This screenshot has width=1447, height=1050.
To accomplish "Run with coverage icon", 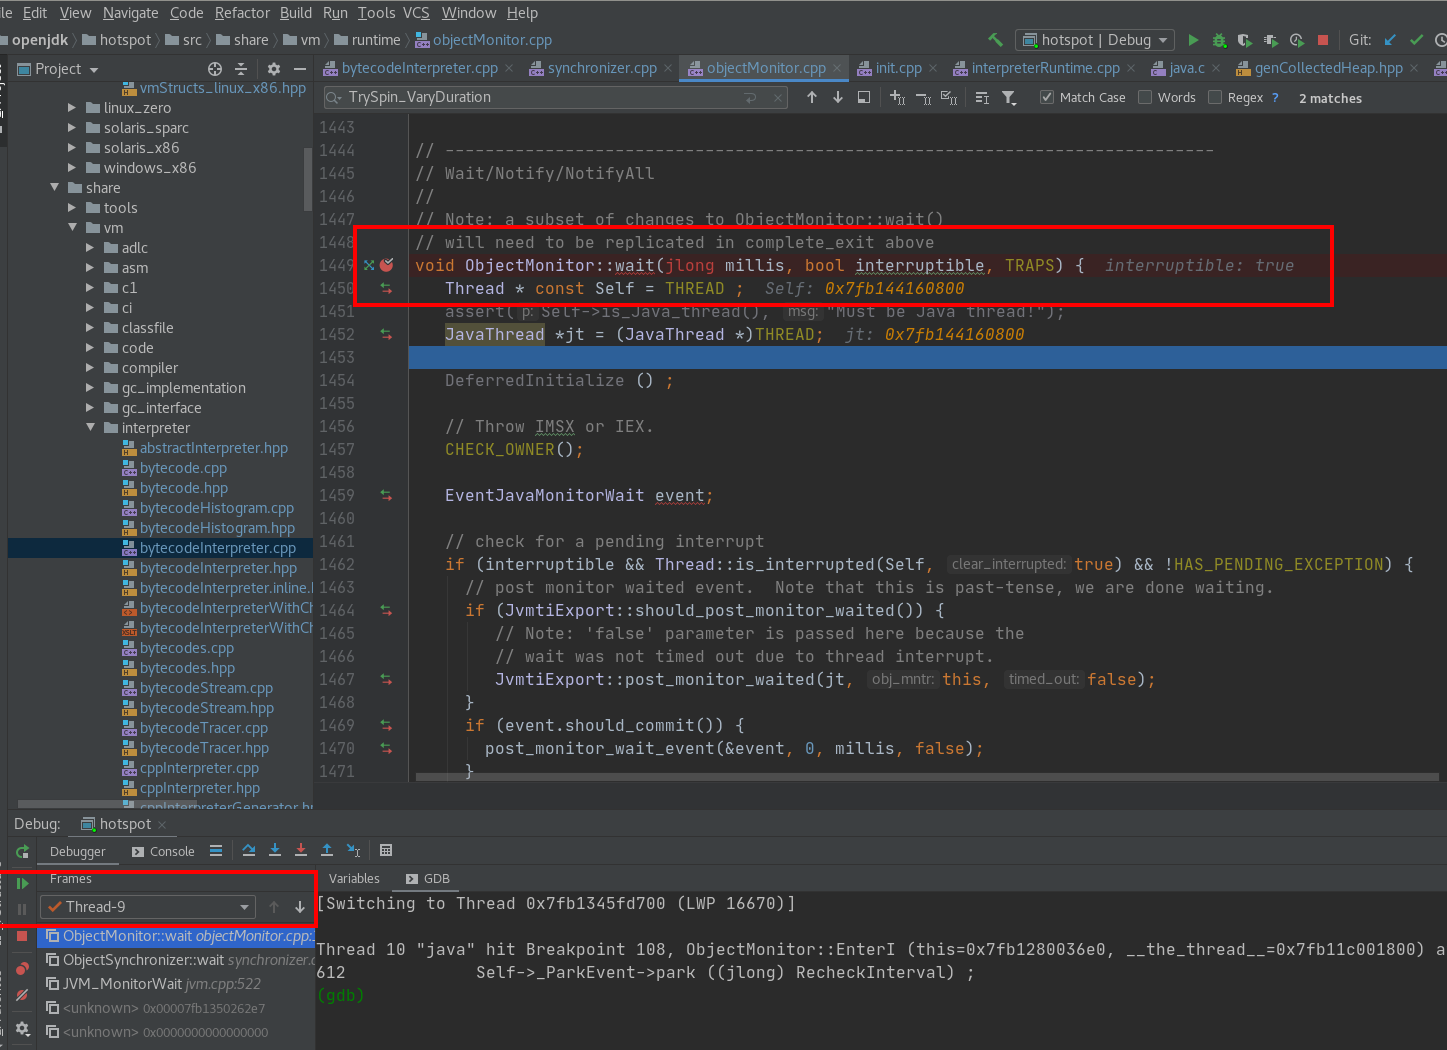I will [1245, 40].
